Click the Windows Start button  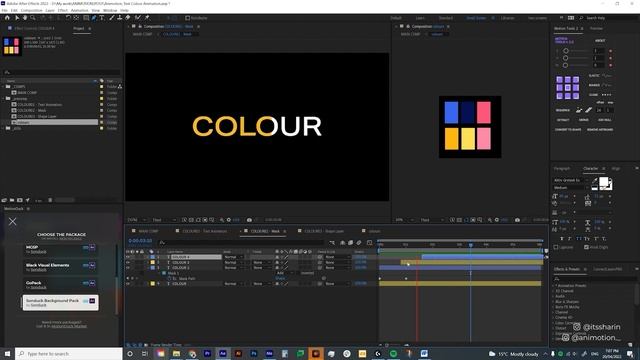(x=7, y=353)
